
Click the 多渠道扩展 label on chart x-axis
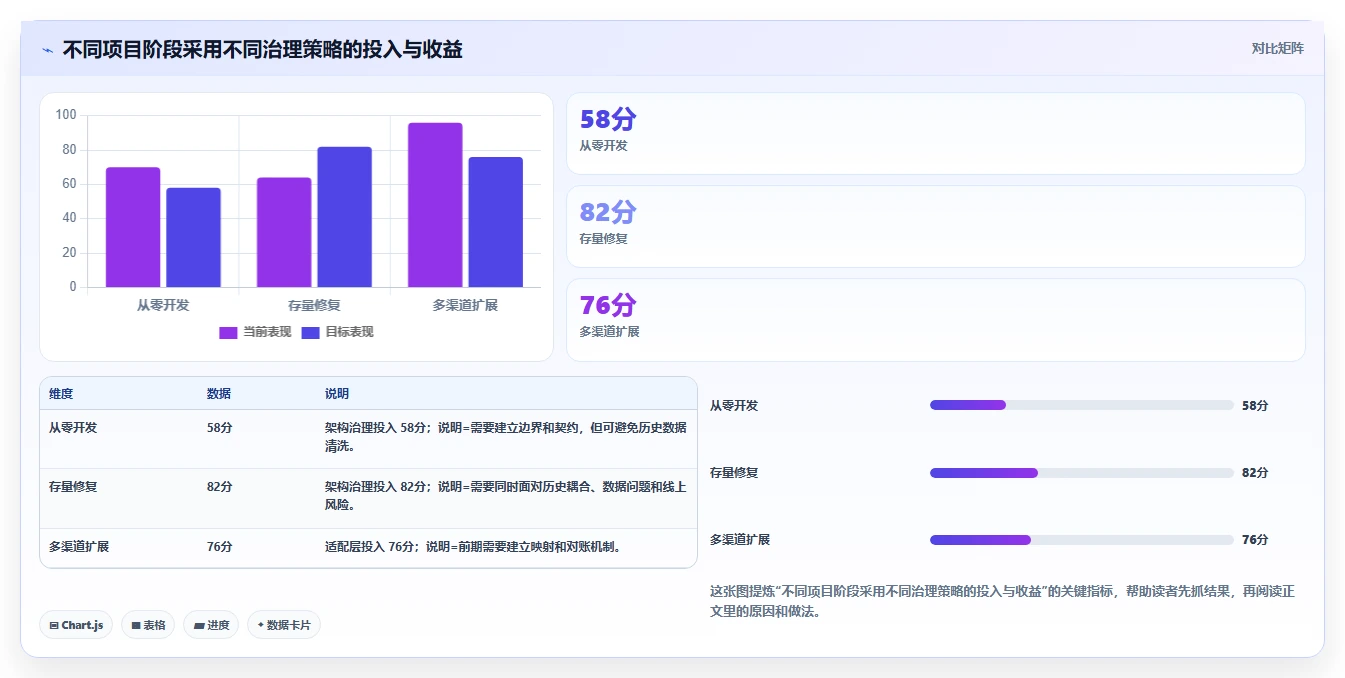point(465,305)
